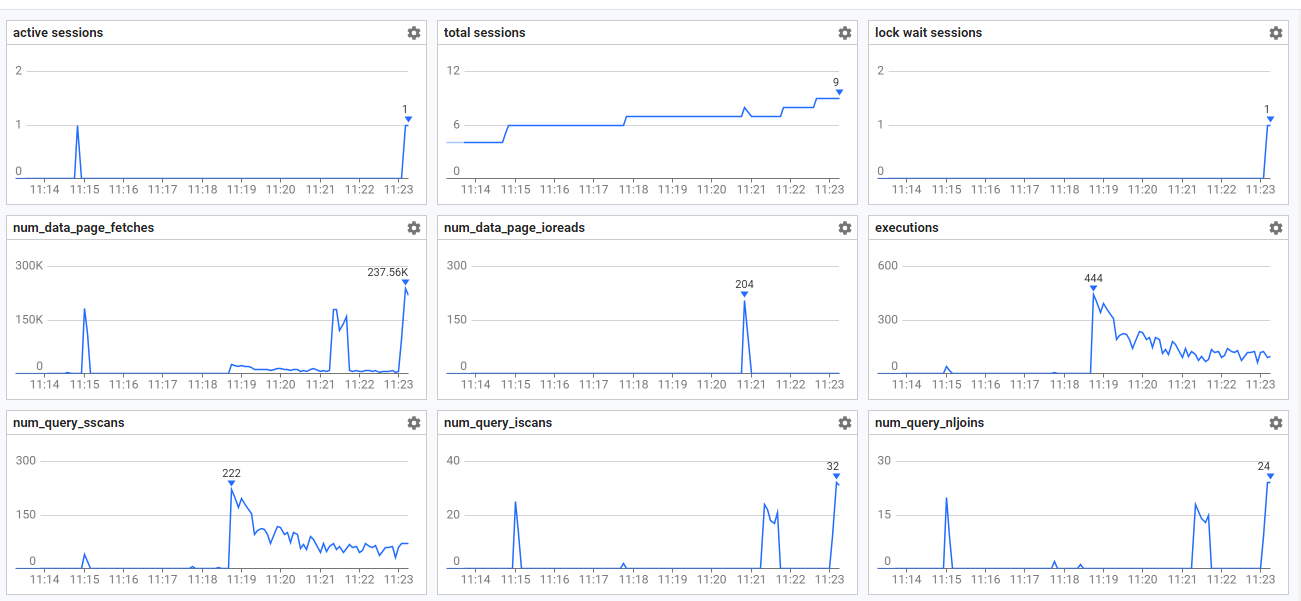Select the 222 peak marker in sscans chart
Image resolution: width=1301 pixels, height=601 pixels.
point(231,484)
